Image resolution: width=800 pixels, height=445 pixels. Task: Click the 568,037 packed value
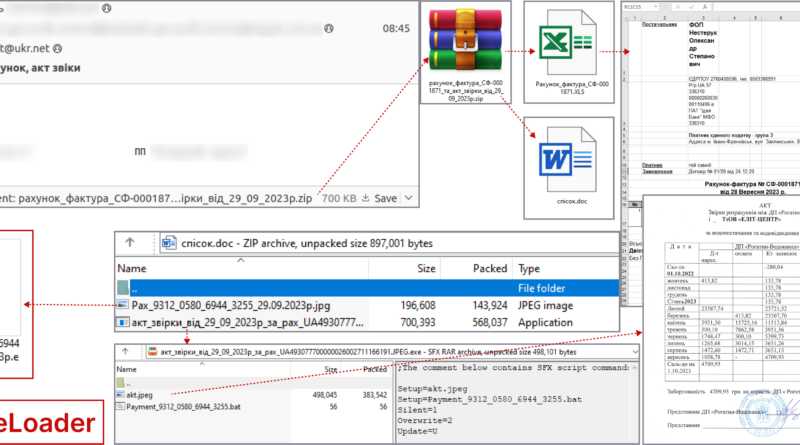click(490, 323)
